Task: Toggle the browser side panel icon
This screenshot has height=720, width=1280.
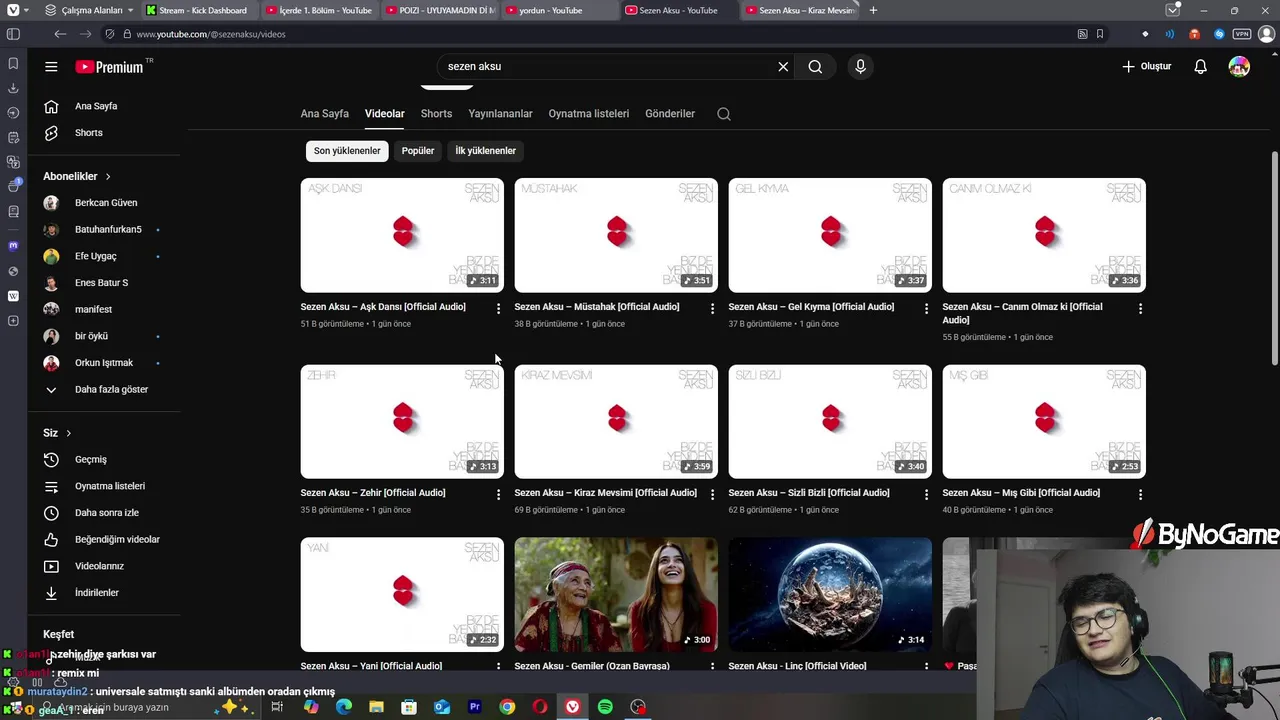Action: point(13,34)
